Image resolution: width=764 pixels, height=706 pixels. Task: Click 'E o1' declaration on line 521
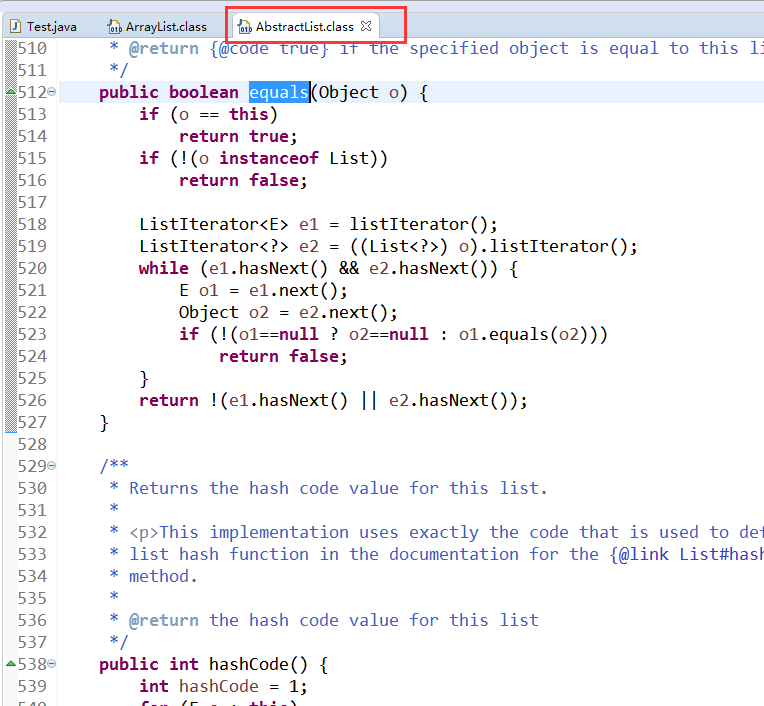[199, 290]
